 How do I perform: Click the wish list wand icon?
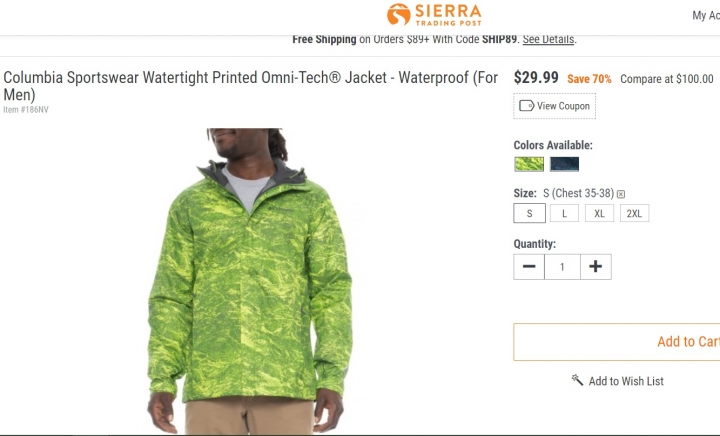(x=577, y=380)
